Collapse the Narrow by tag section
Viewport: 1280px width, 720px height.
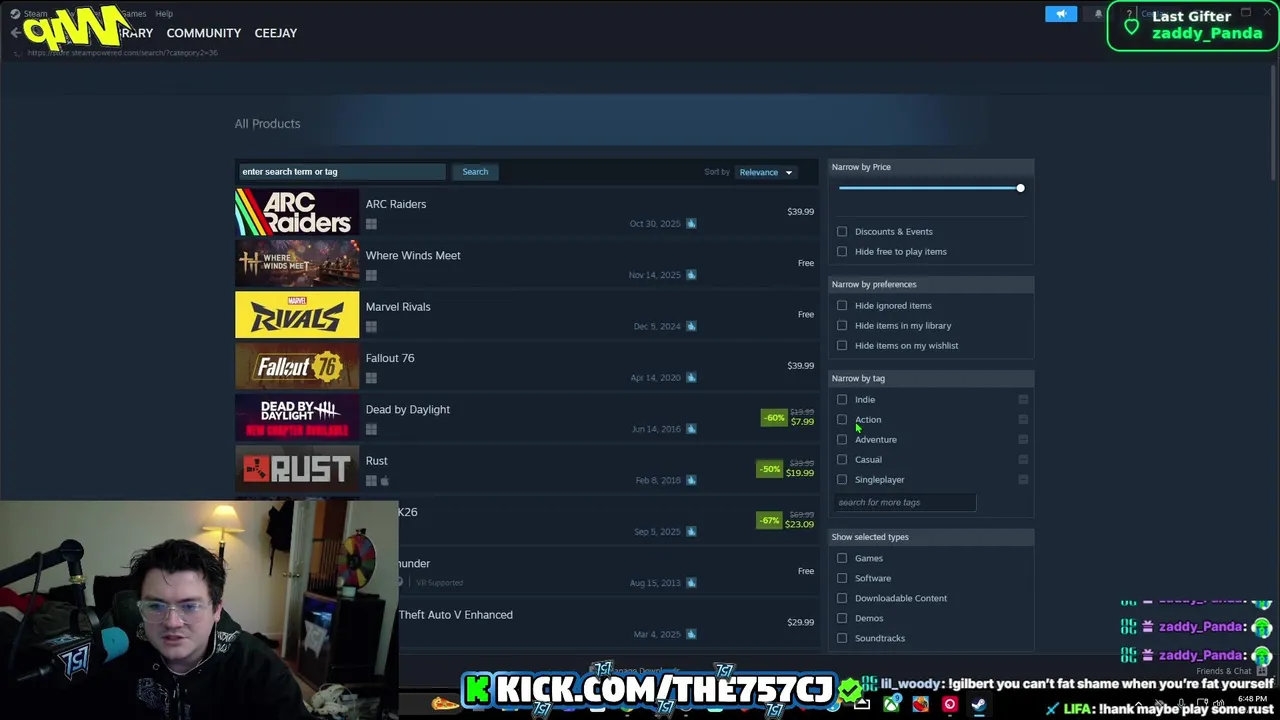[x=931, y=378]
